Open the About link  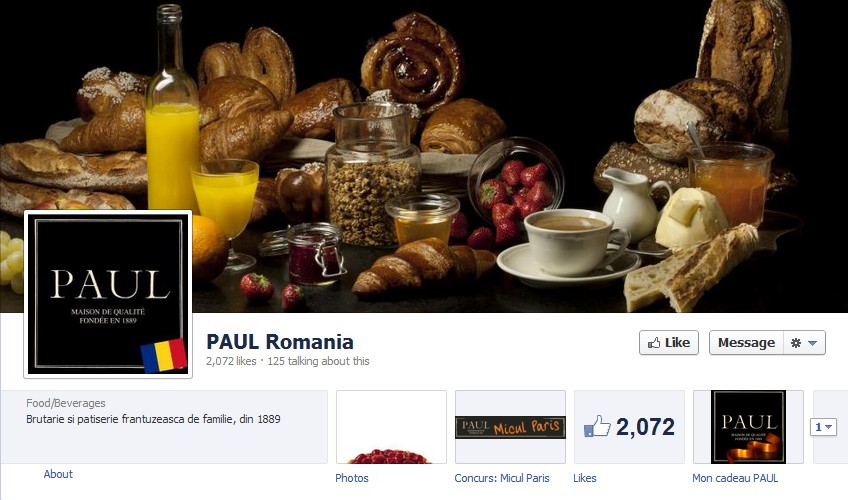[x=58, y=474]
